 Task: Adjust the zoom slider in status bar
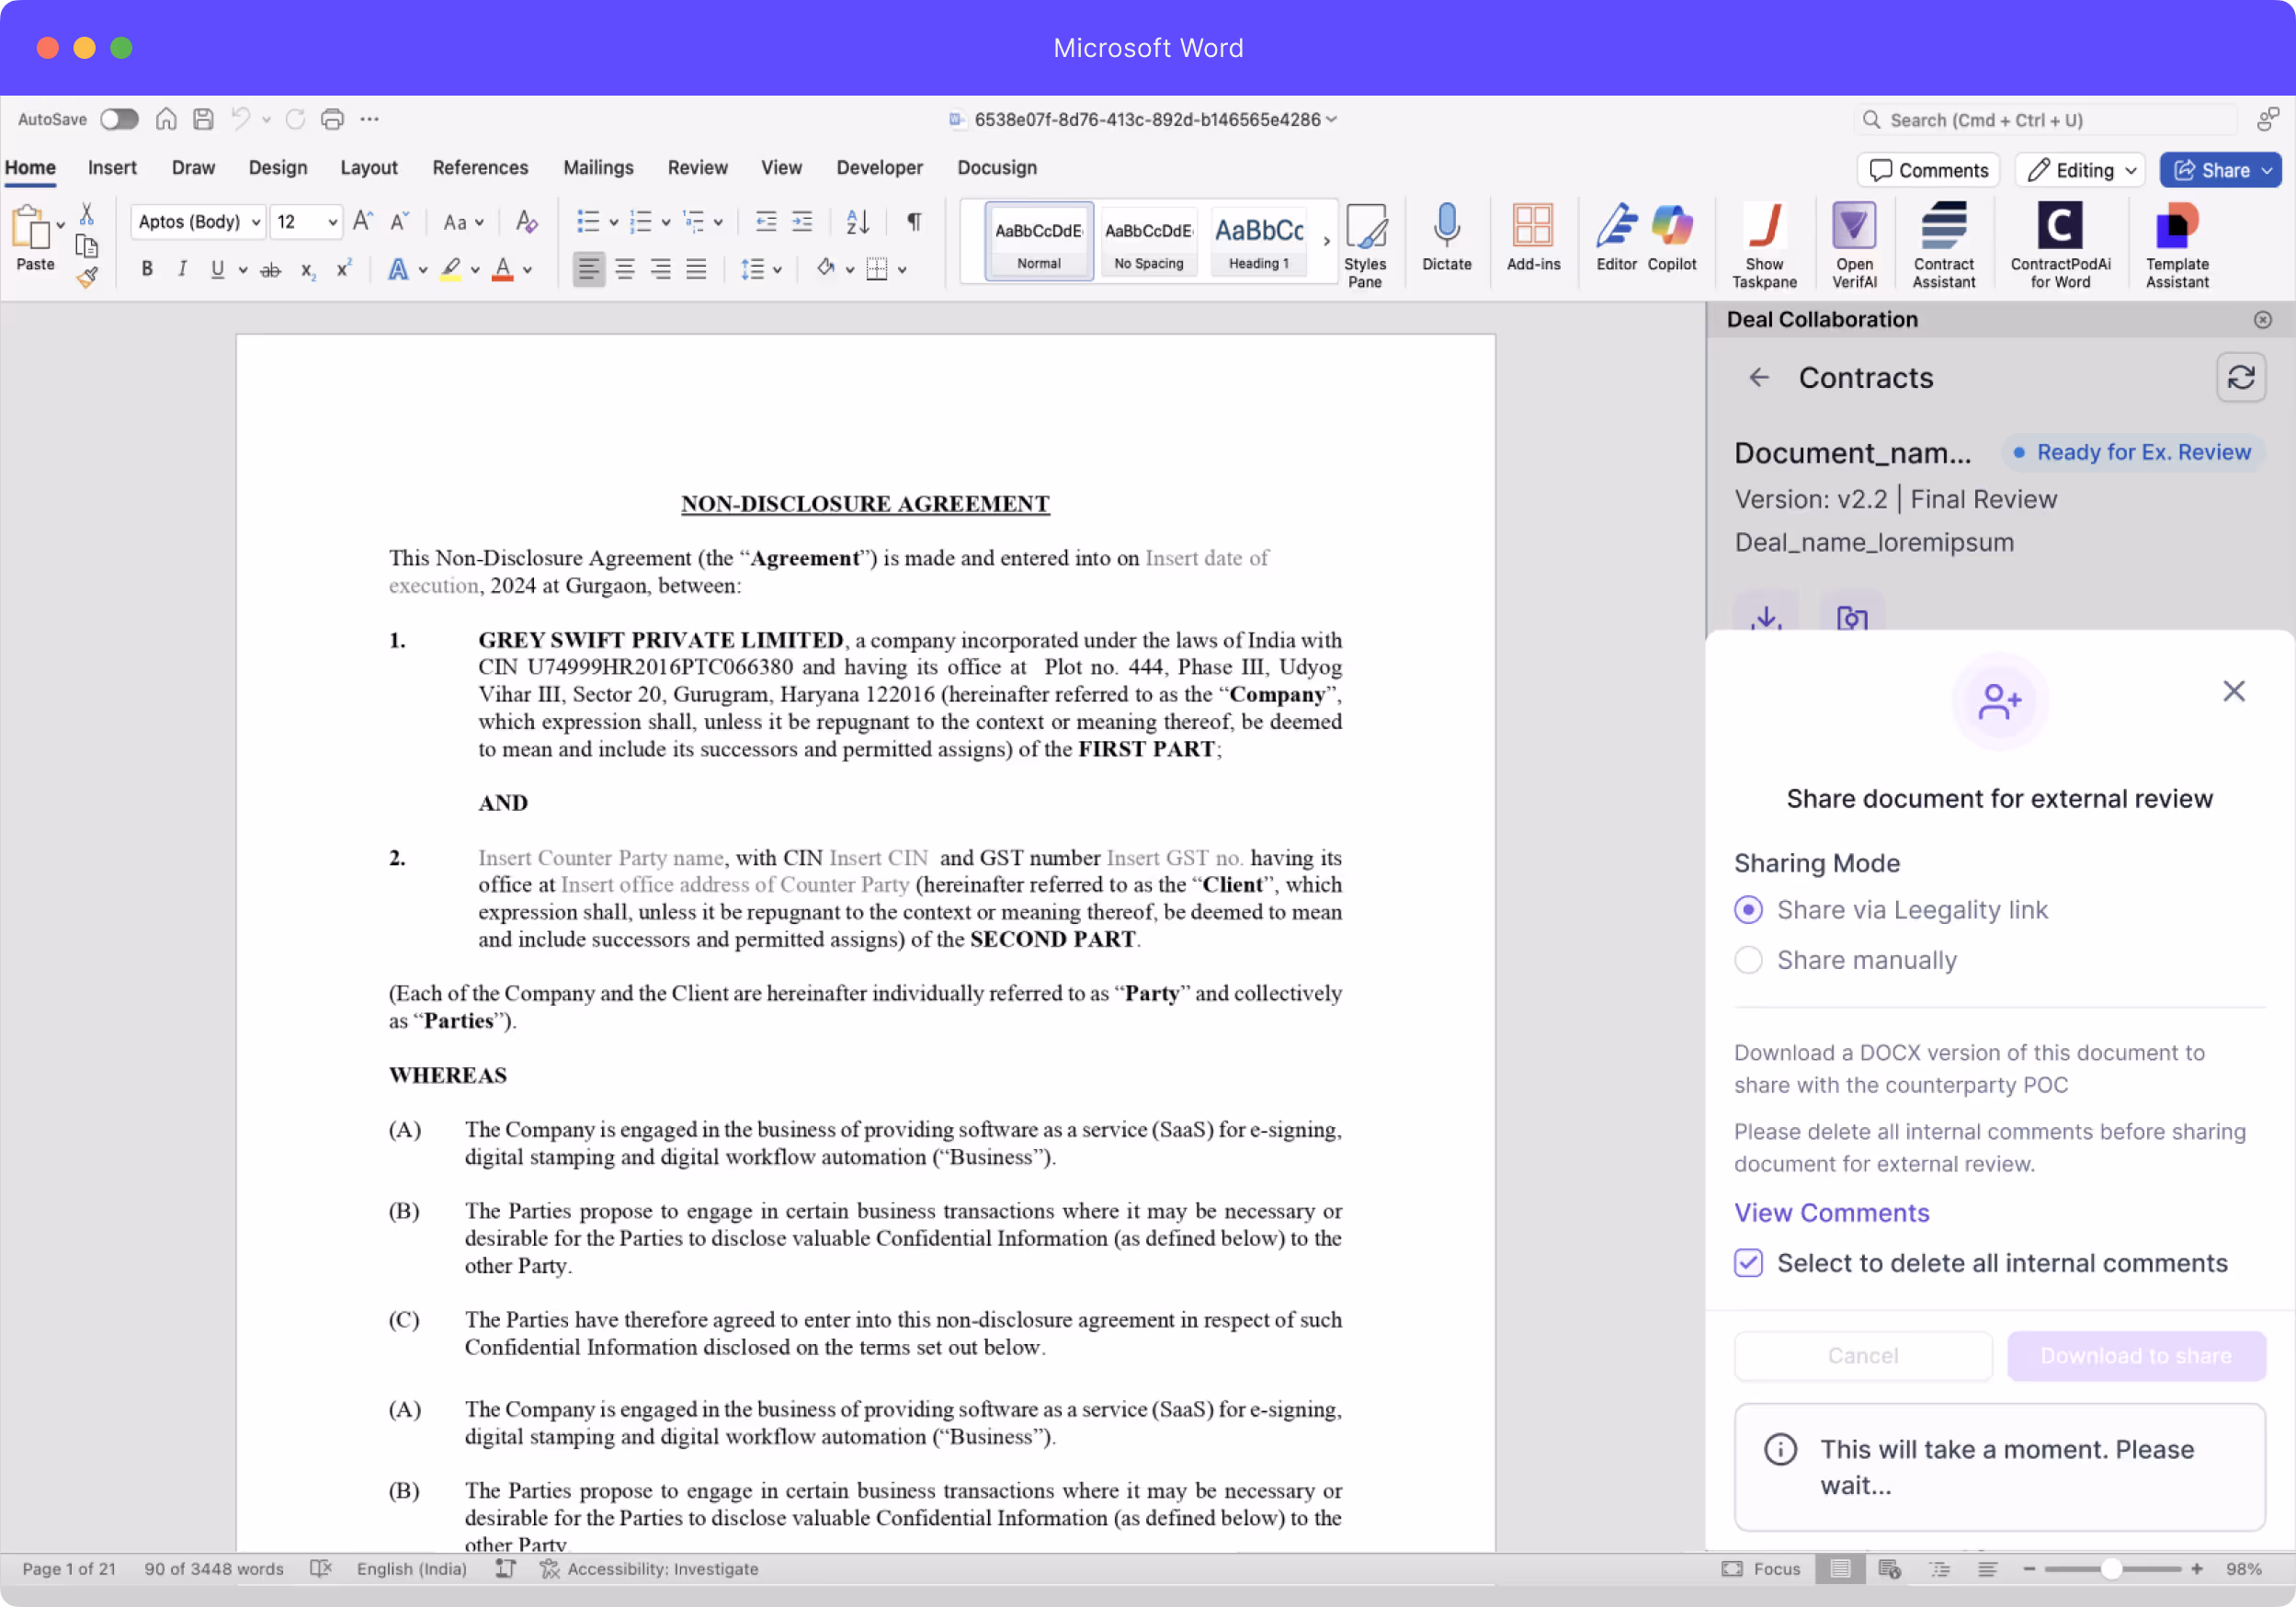click(2110, 1569)
